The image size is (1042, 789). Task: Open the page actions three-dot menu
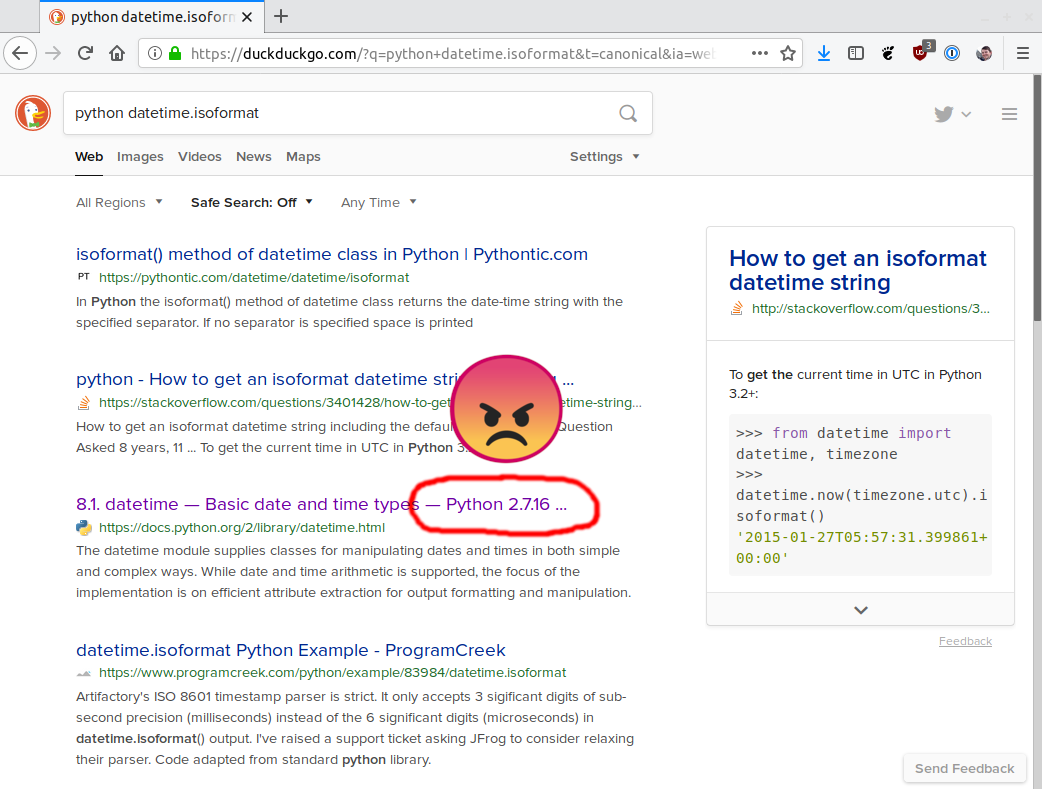click(x=760, y=53)
